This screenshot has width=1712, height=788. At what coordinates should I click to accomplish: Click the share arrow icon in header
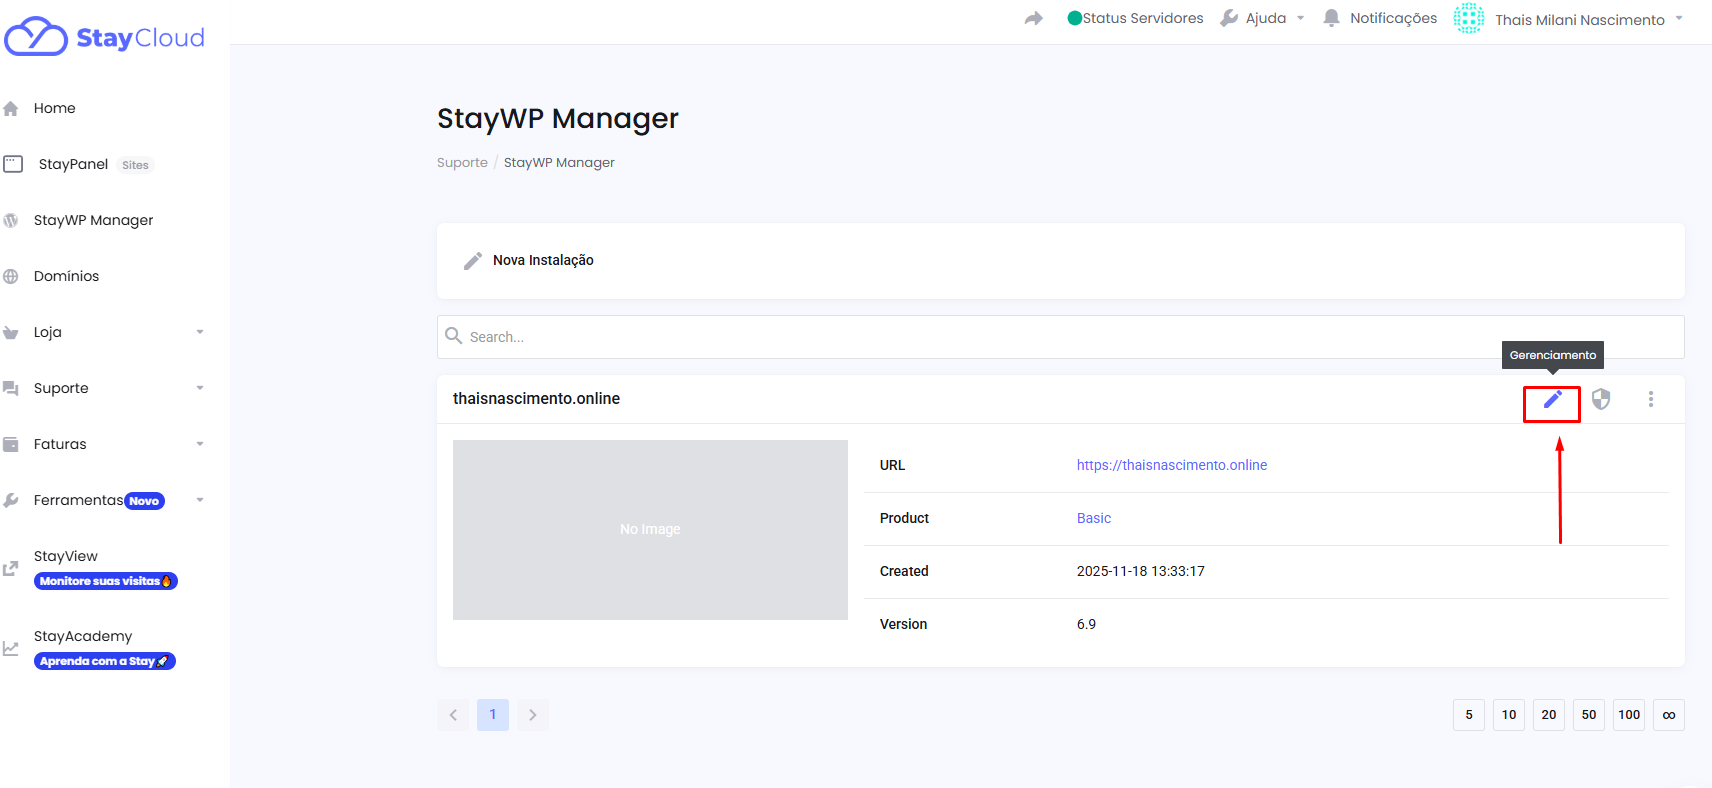coord(1034,18)
